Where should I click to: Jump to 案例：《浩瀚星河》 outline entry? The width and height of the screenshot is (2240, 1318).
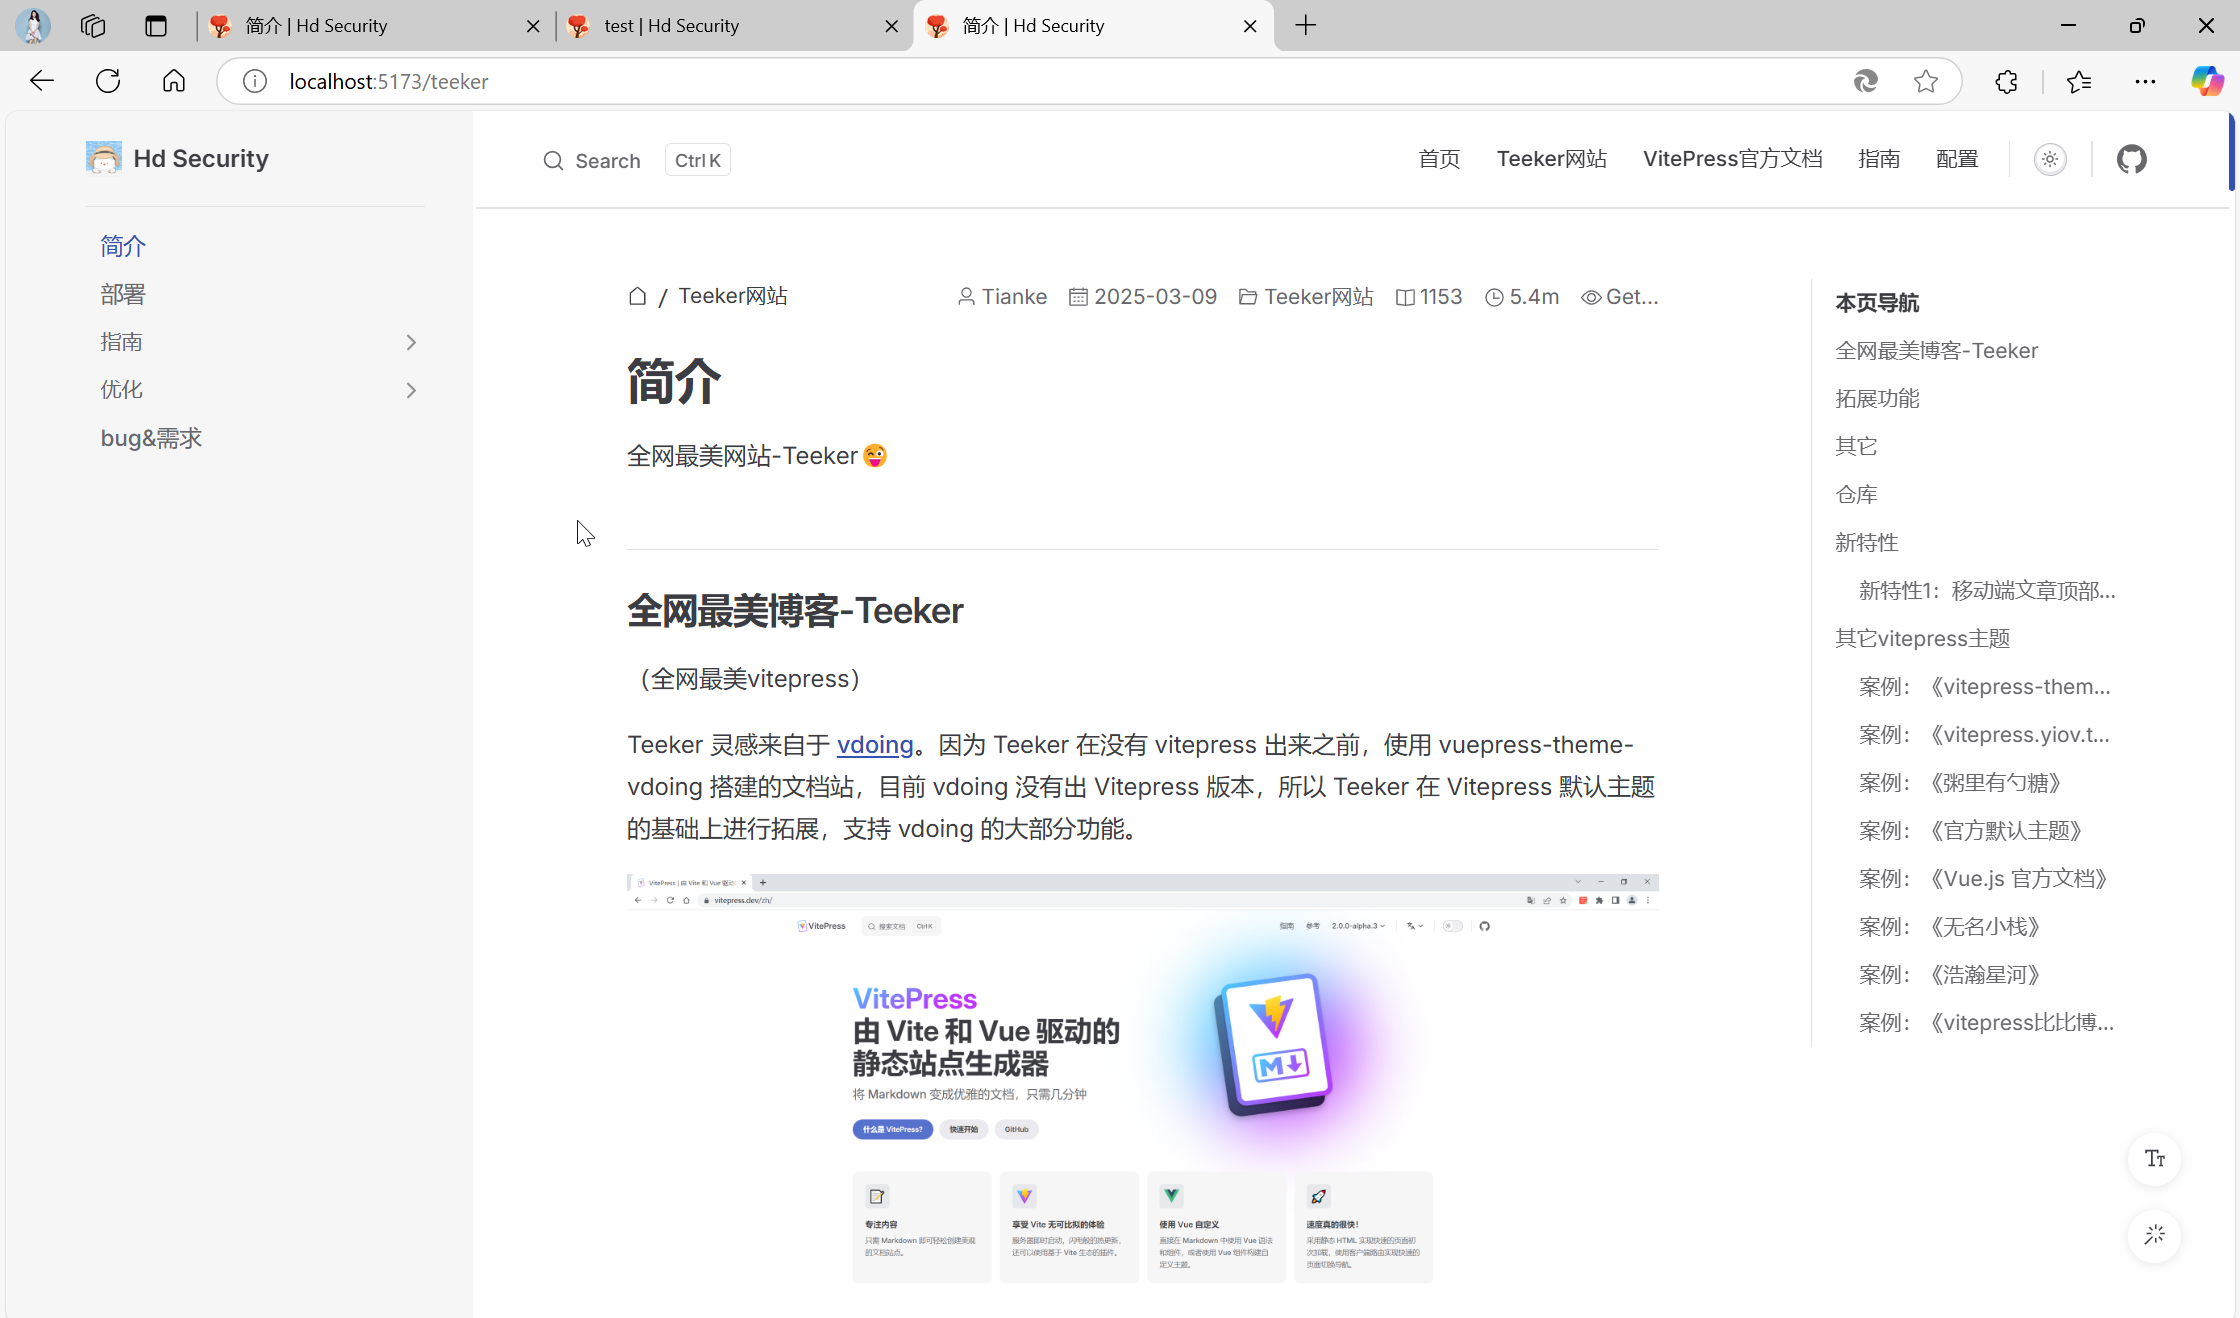pyautogui.click(x=1949, y=975)
